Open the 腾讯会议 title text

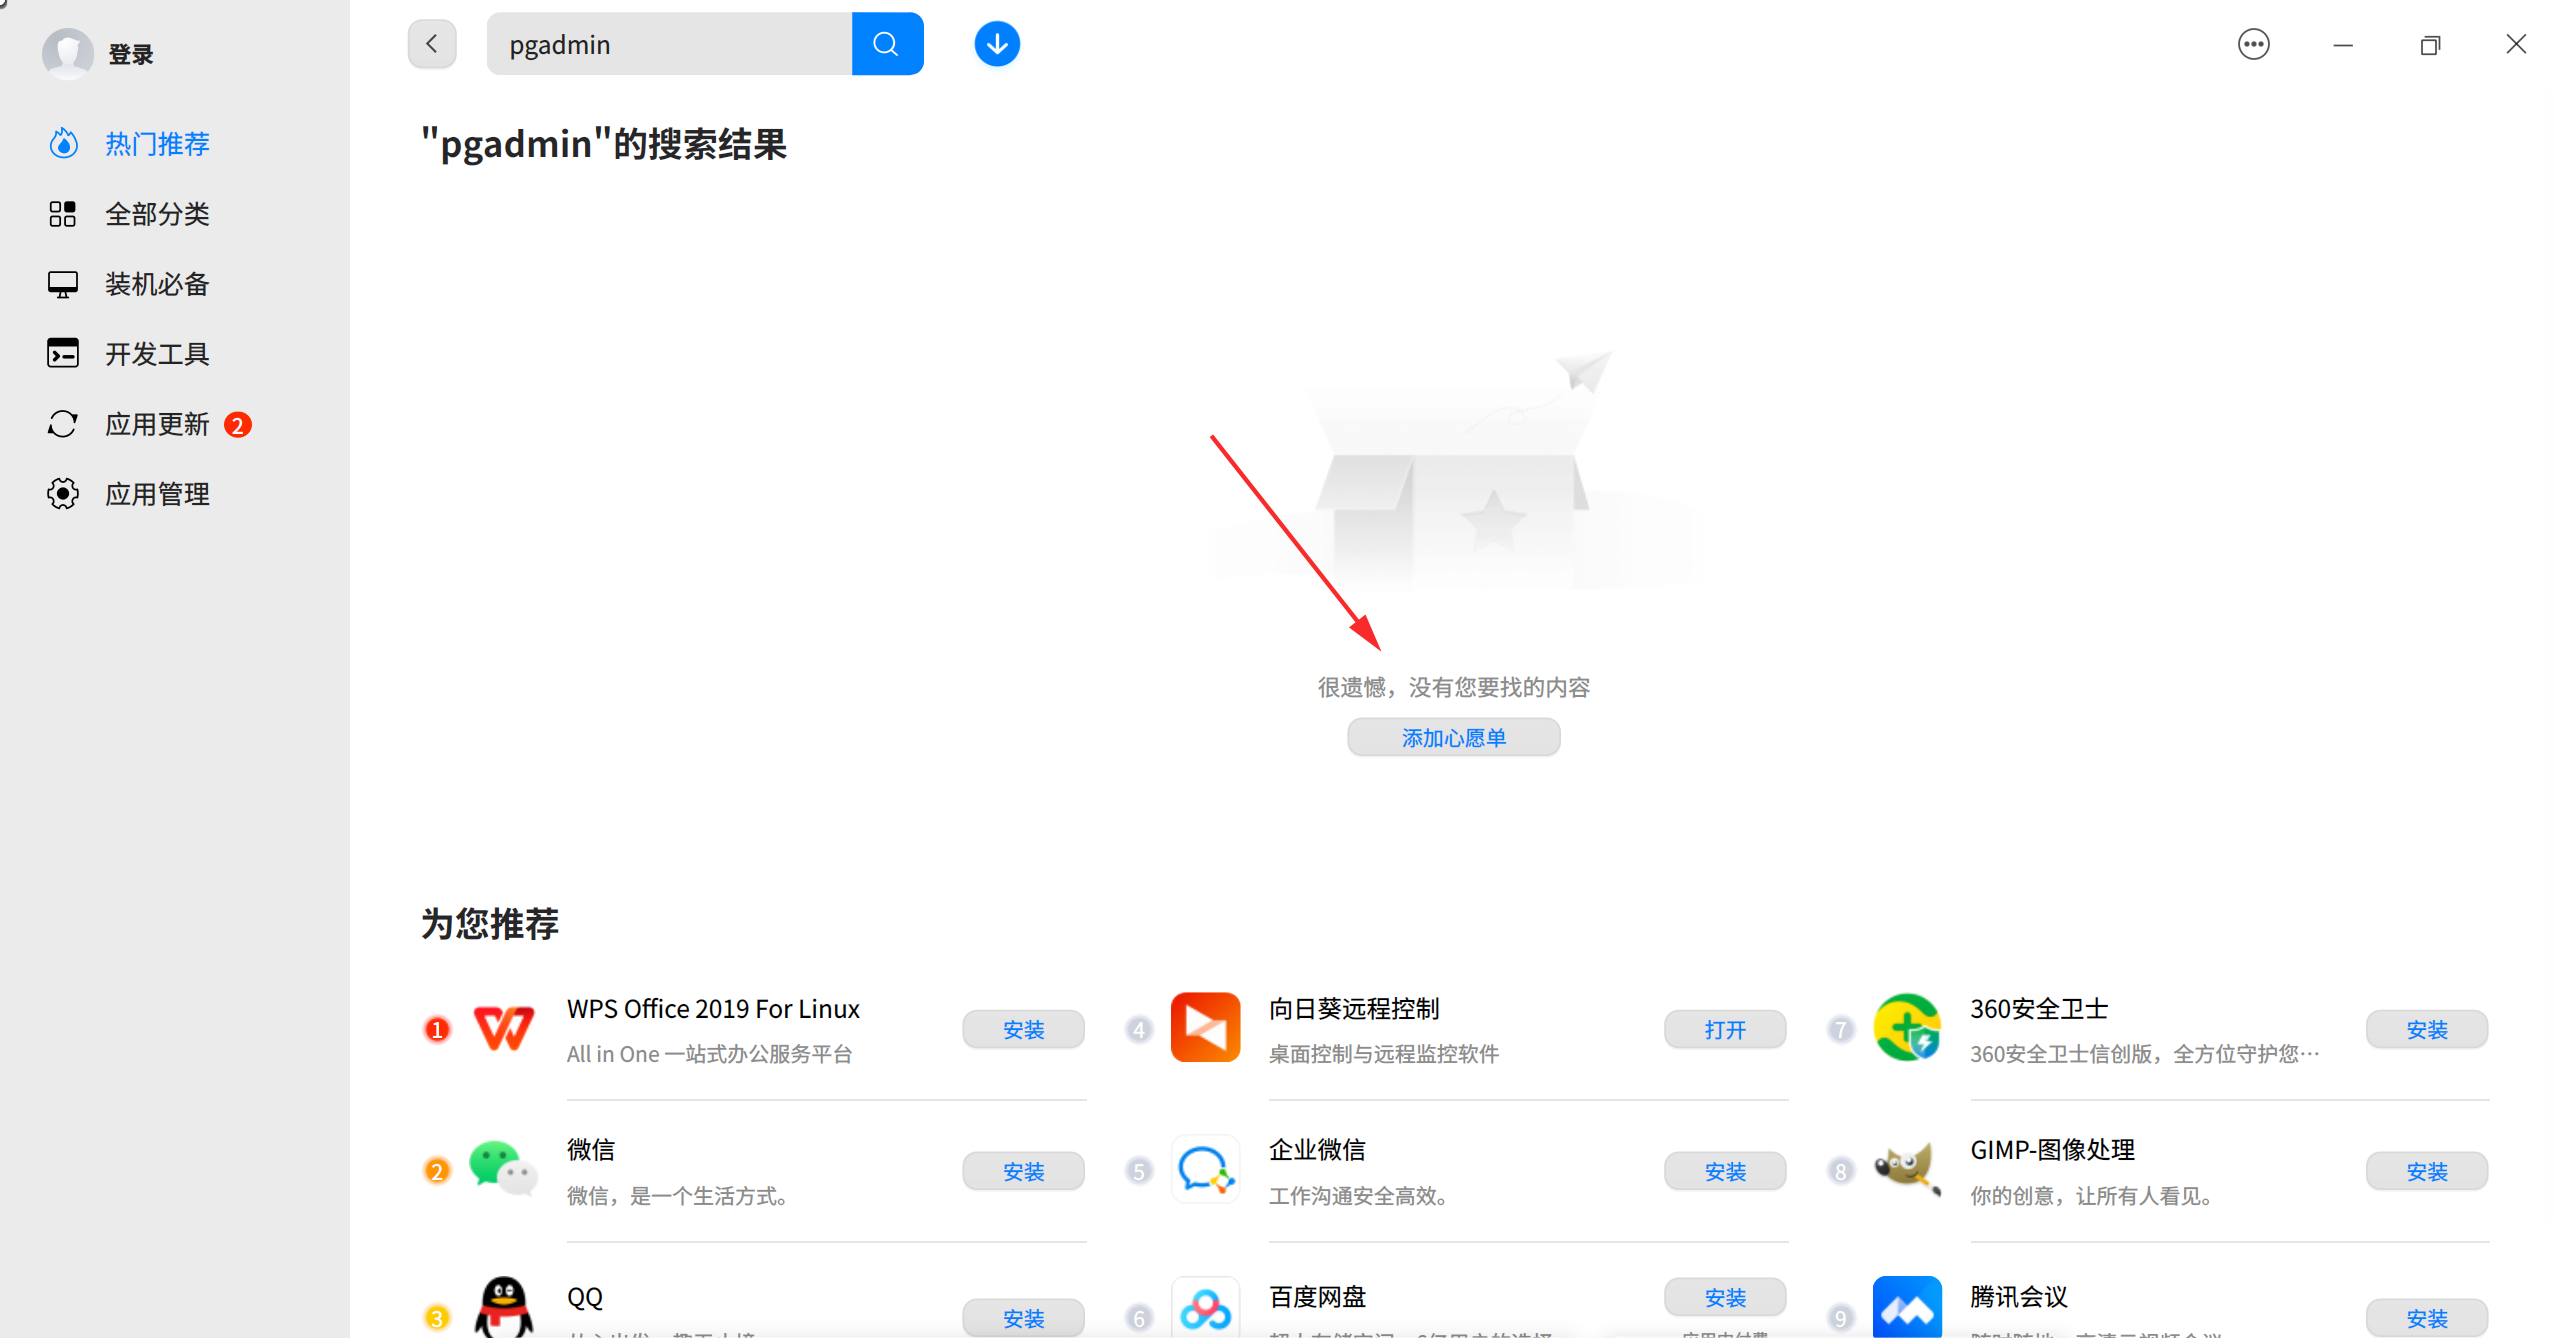click(x=2019, y=1297)
